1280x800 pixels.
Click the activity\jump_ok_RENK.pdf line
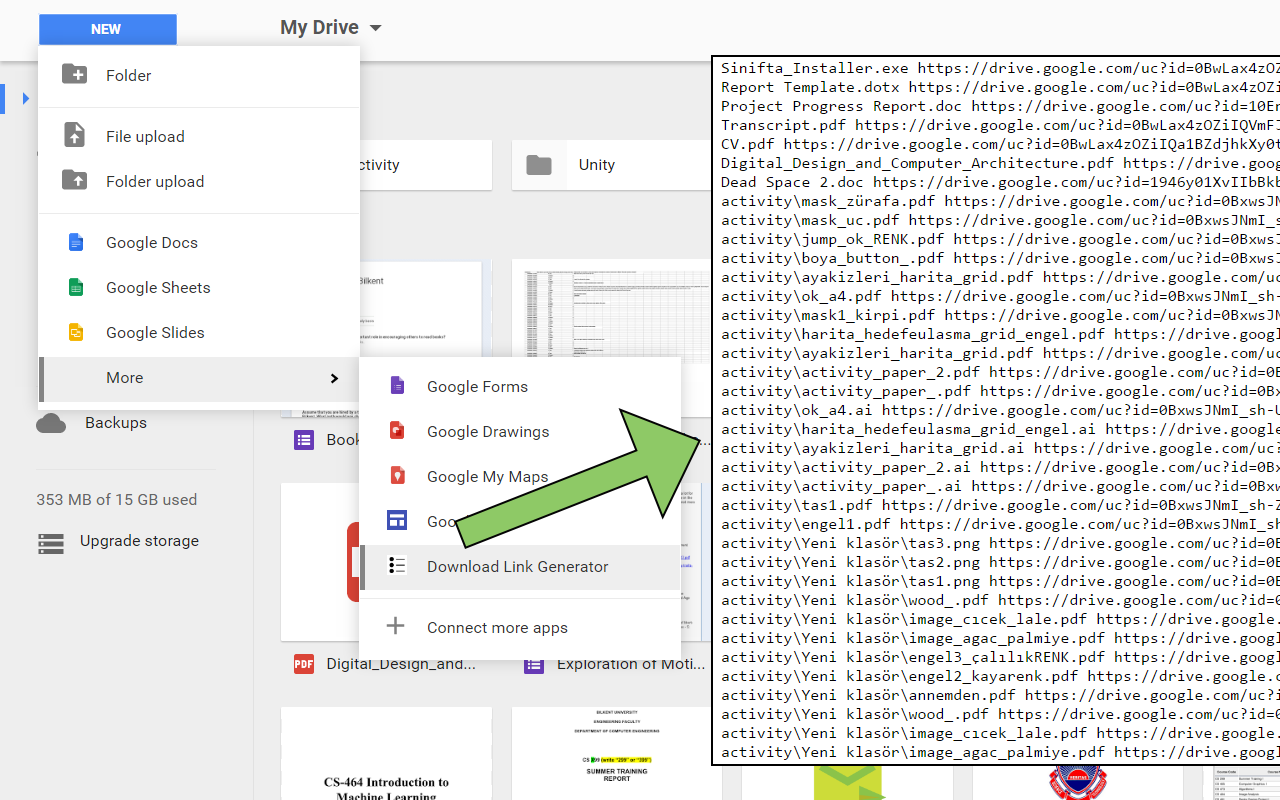pyautogui.click(x=1000, y=239)
